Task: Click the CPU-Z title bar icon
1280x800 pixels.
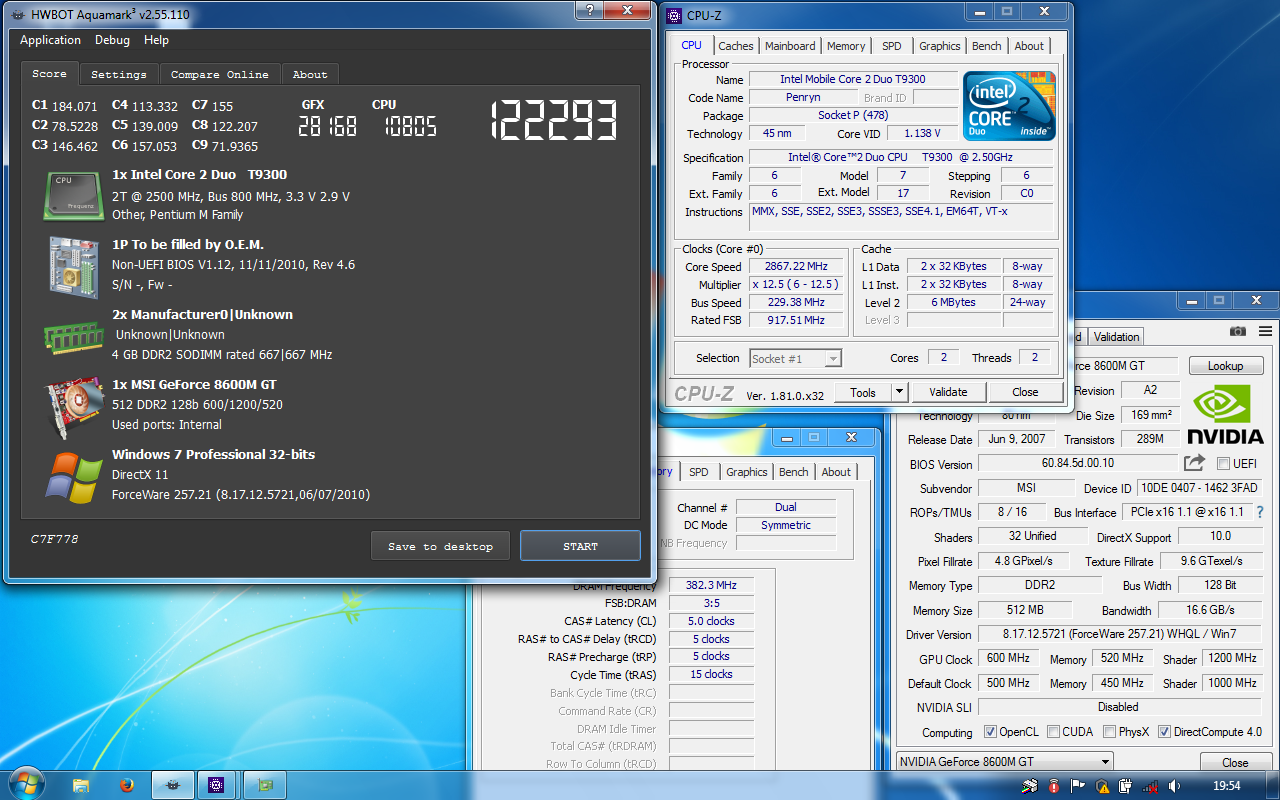Action: (x=675, y=15)
